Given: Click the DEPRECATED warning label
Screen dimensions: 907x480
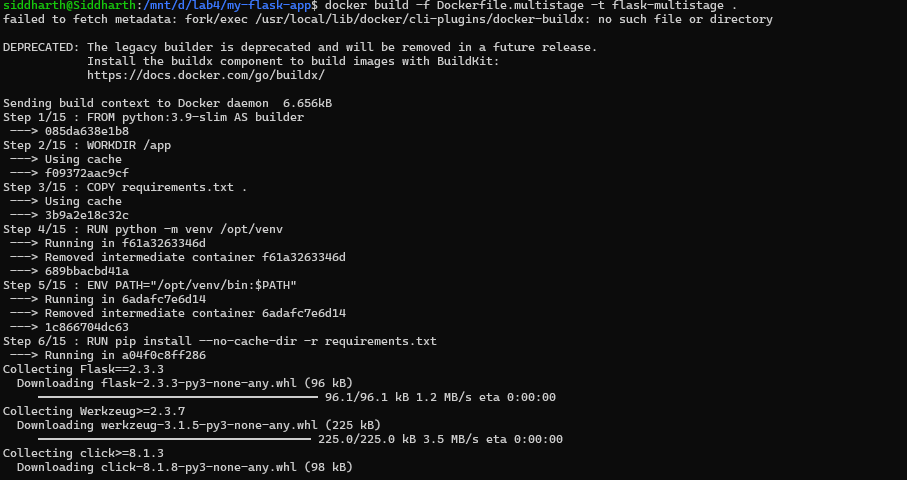Looking at the screenshot, I should click(x=41, y=47).
